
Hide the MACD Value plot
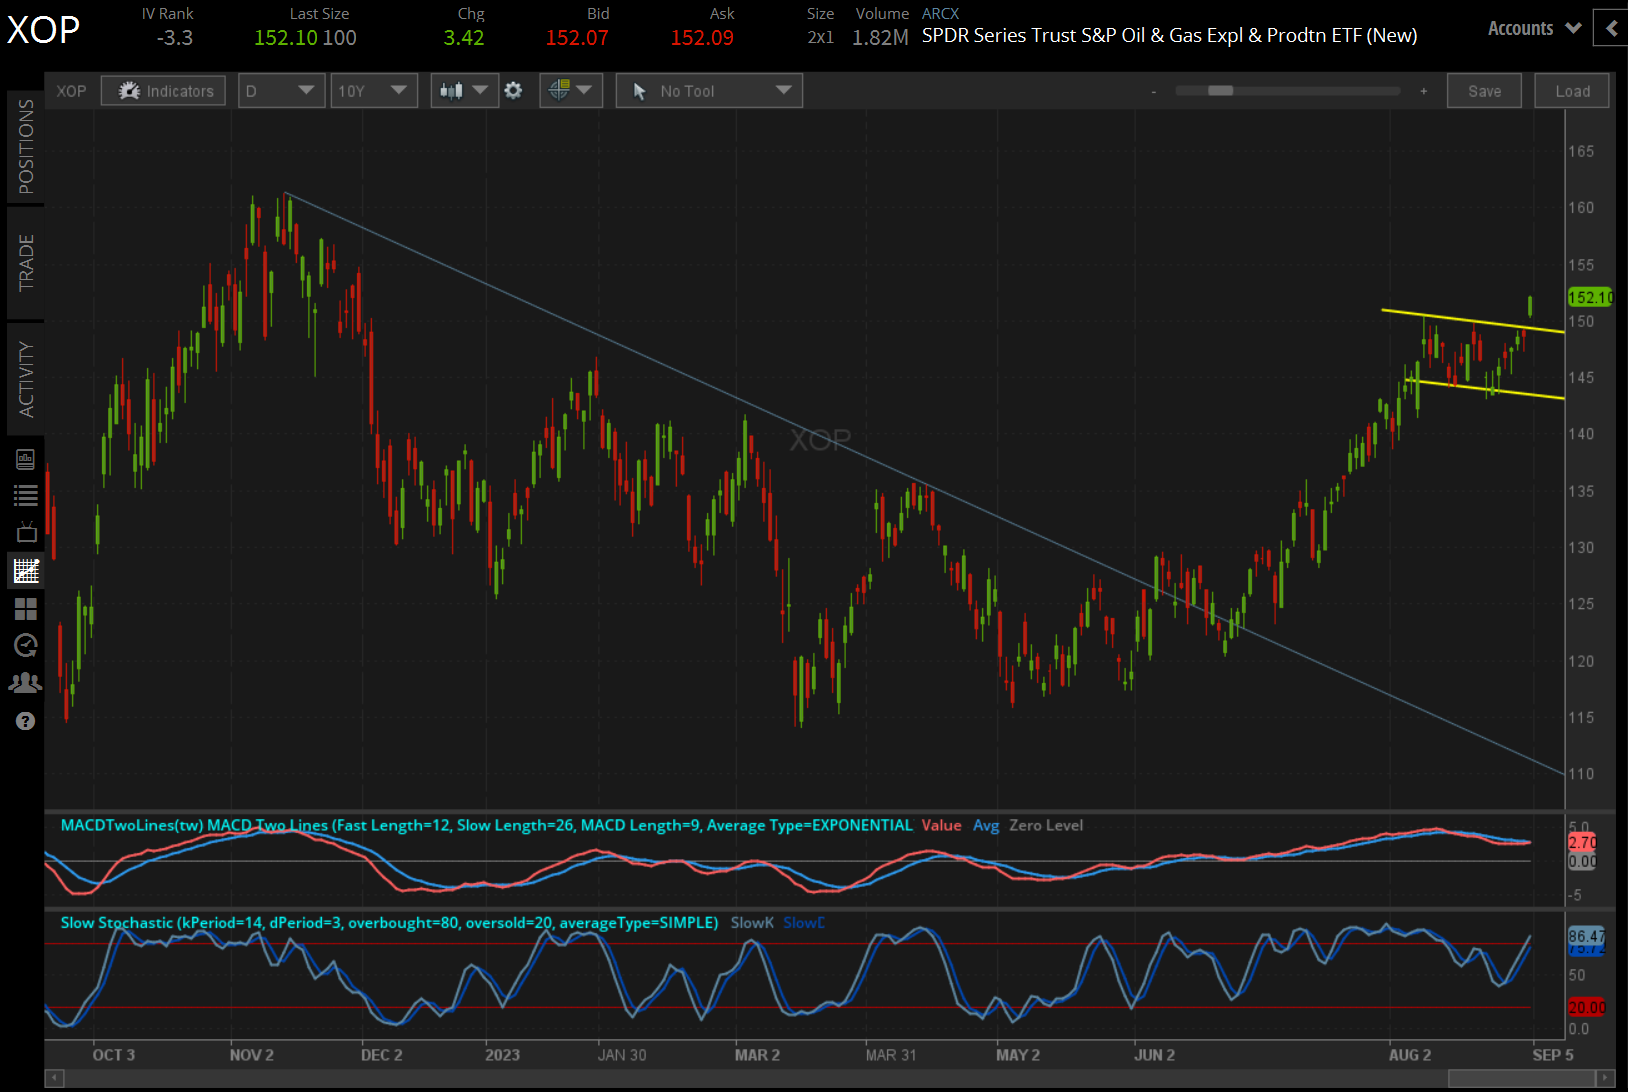click(941, 825)
